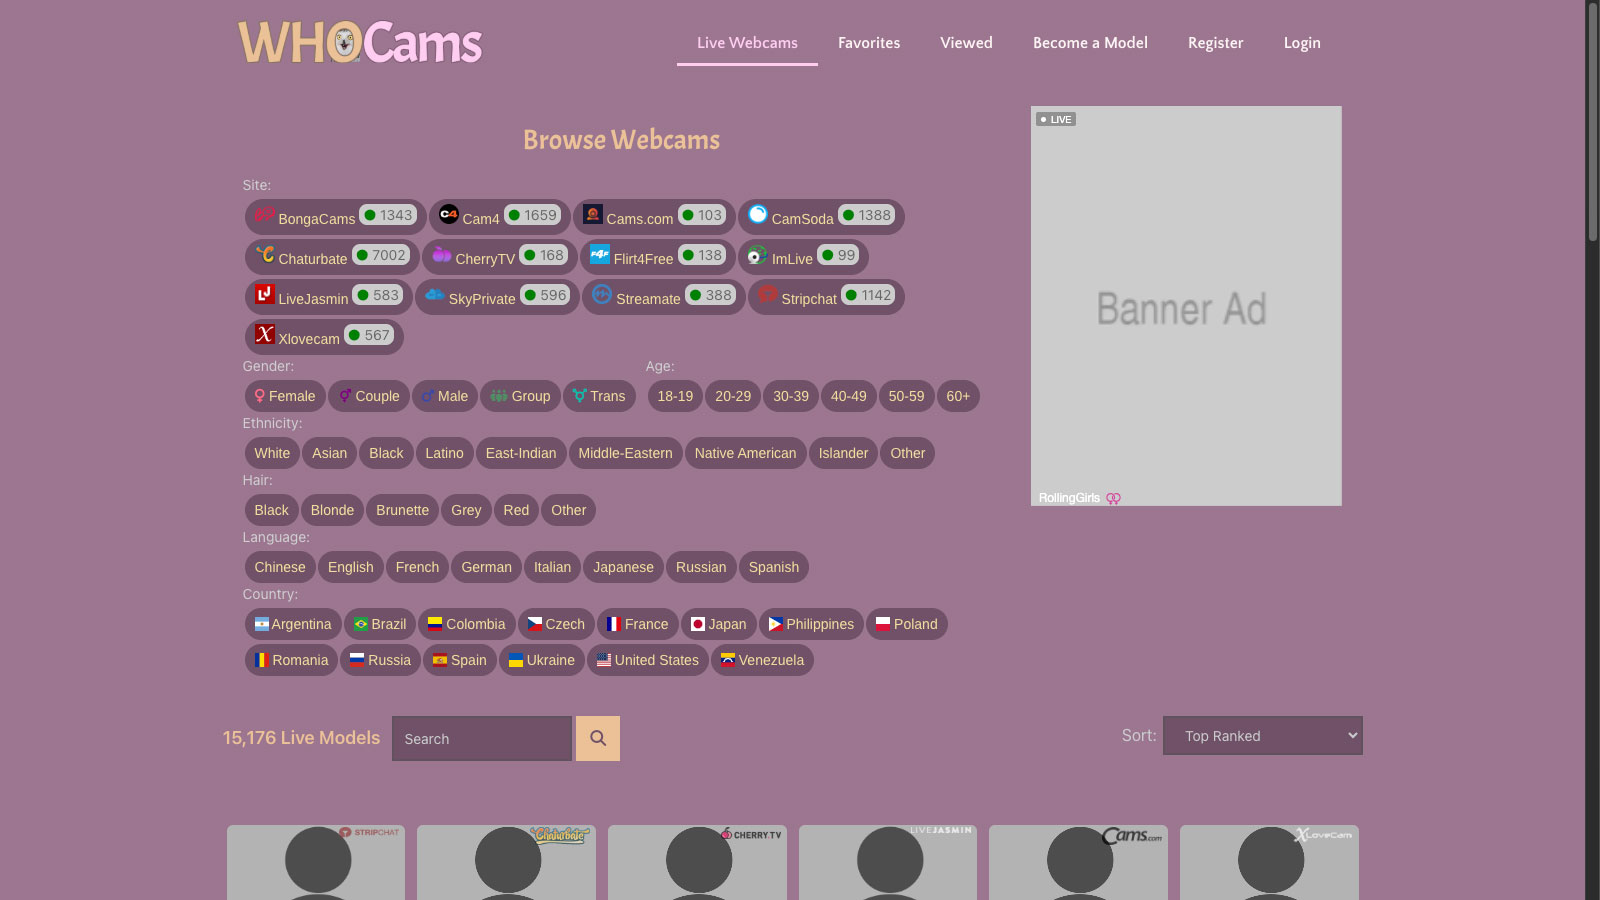
Task: Choose United States country filter
Action: (648, 660)
